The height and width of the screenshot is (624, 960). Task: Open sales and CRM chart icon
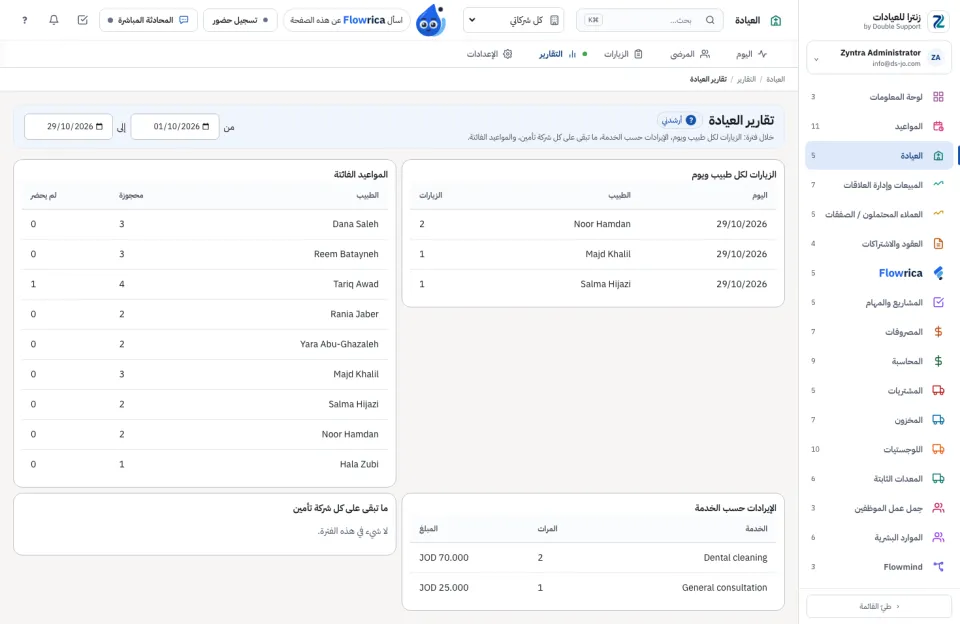coord(938,184)
